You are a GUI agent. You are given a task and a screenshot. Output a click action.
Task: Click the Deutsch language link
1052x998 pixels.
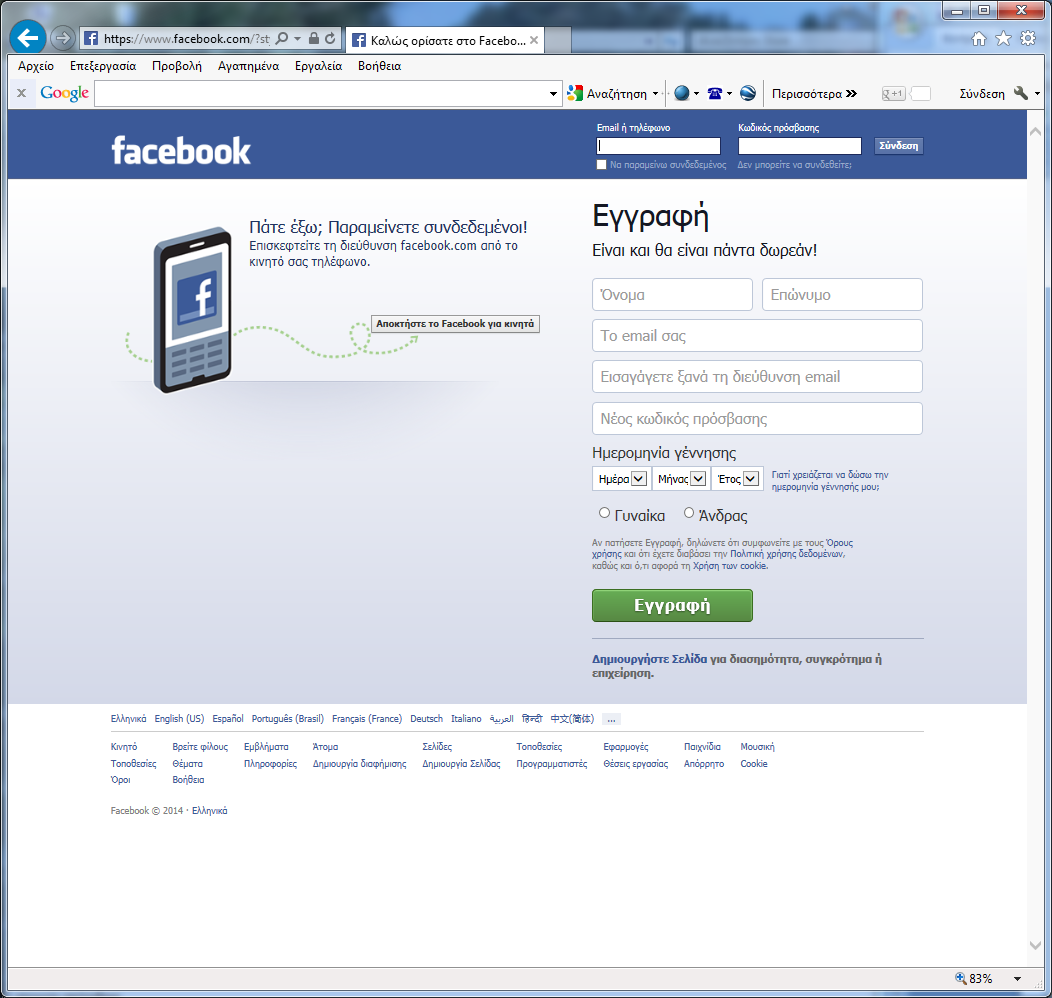(x=427, y=718)
